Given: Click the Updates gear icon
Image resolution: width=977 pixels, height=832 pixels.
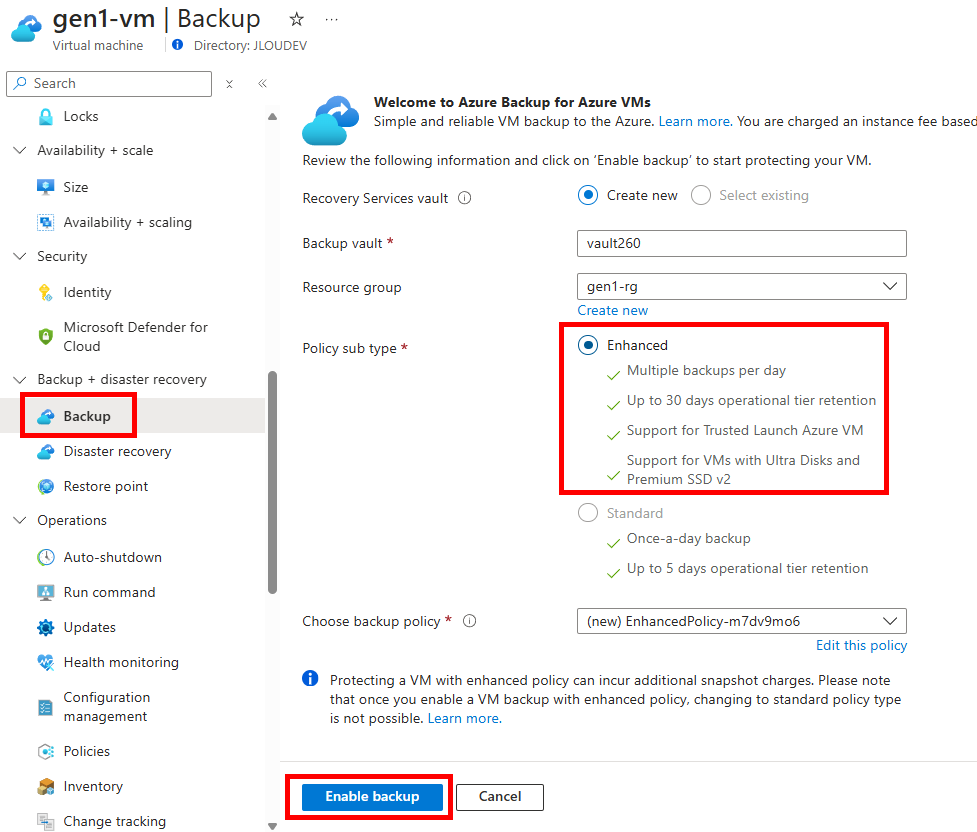Looking at the screenshot, I should point(45,627).
